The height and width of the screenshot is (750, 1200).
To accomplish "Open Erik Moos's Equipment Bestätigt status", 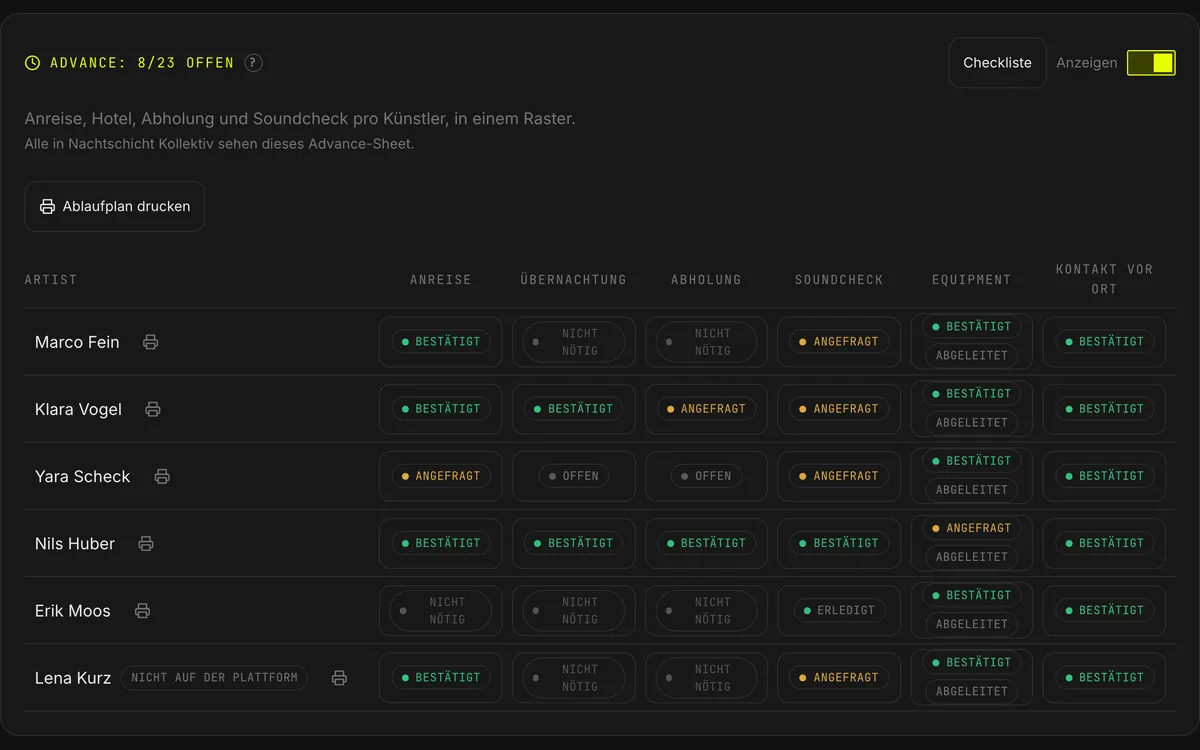I will [x=971, y=595].
